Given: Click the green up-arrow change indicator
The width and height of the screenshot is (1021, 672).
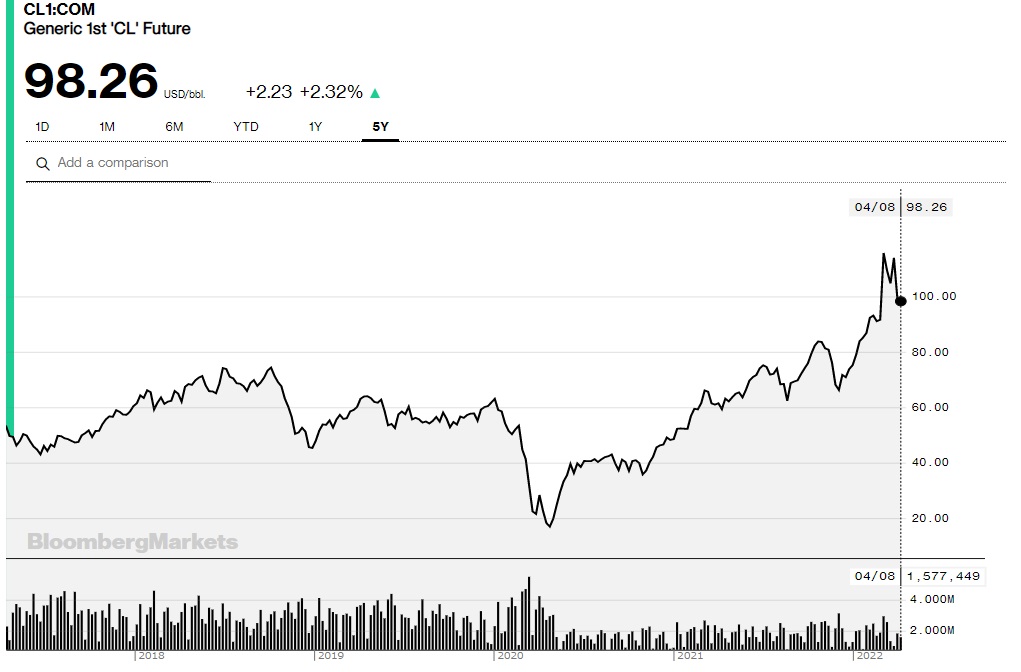Looking at the screenshot, I should click(x=375, y=93).
